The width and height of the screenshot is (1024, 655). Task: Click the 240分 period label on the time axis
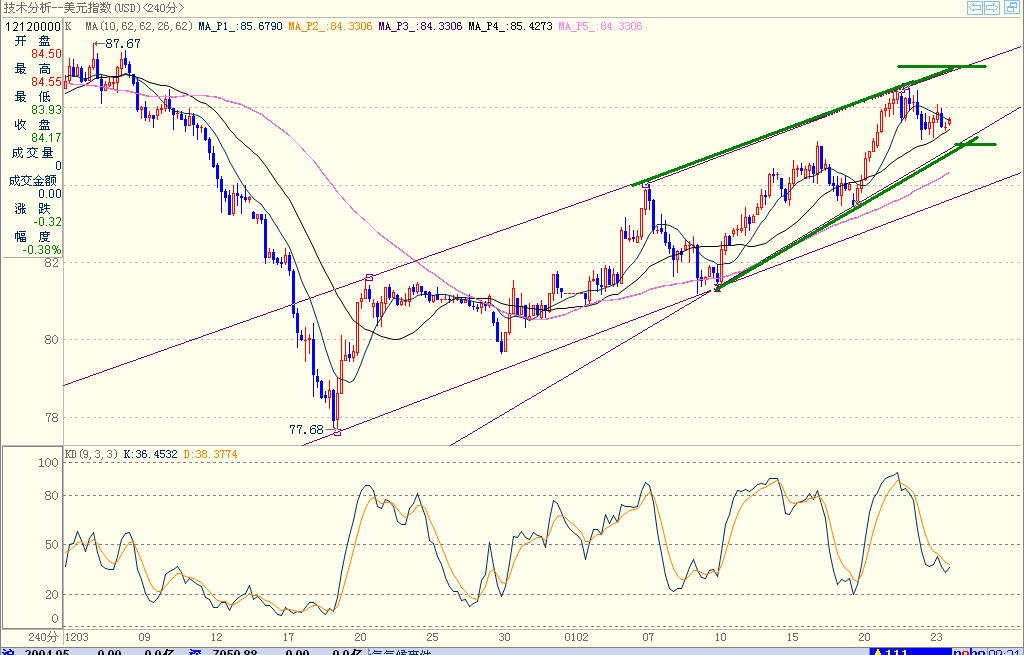[43, 637]
